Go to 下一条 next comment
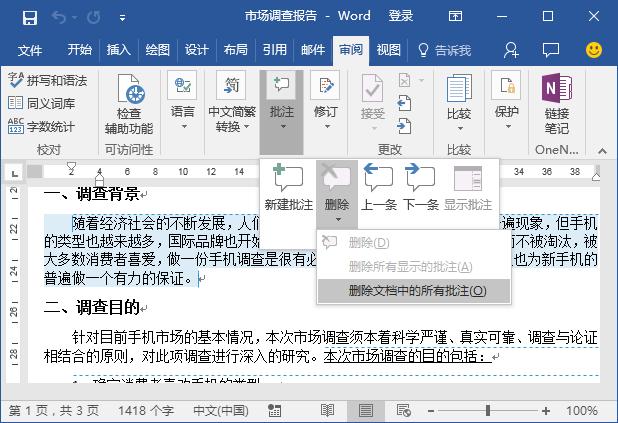This screenshot has height=423, width=618. (x=421, y=187)
